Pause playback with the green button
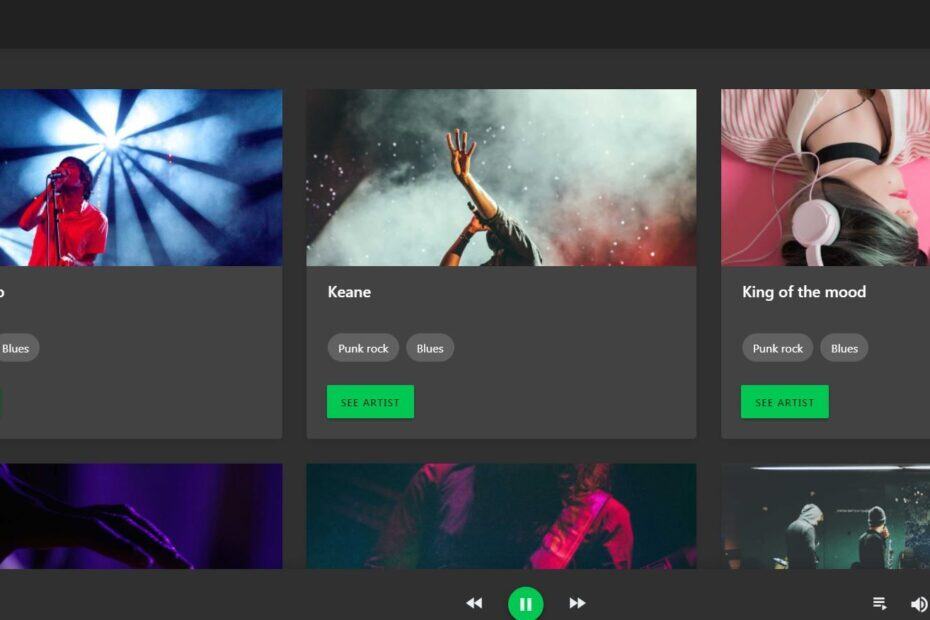The image size is (930, 620). pos(525,603)
